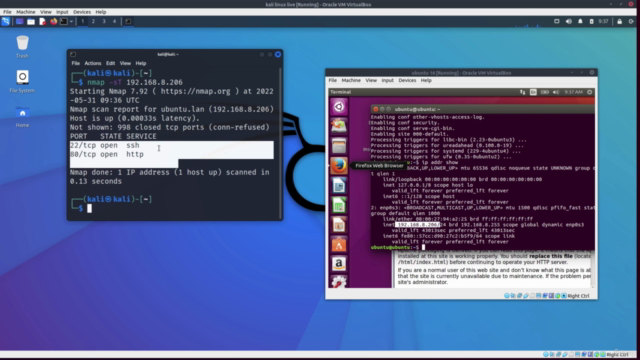Click the lock screen icon in Kali panel
640x360 pixels.
coord(620,21)
